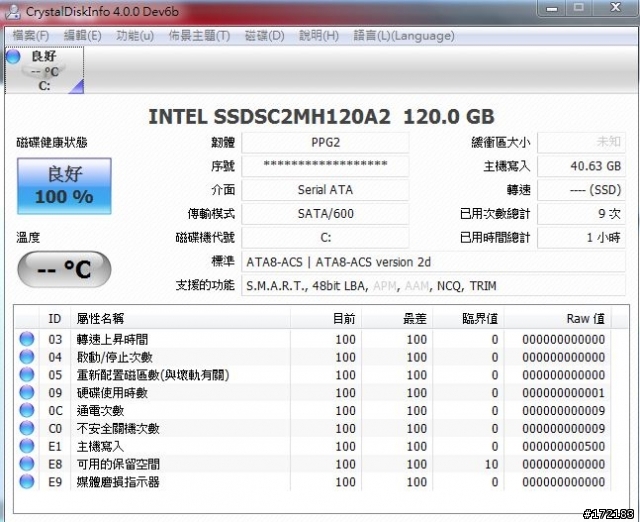Open the 功能(u) menu
This screenshot has height=522, width=640.
coord(135,36)
